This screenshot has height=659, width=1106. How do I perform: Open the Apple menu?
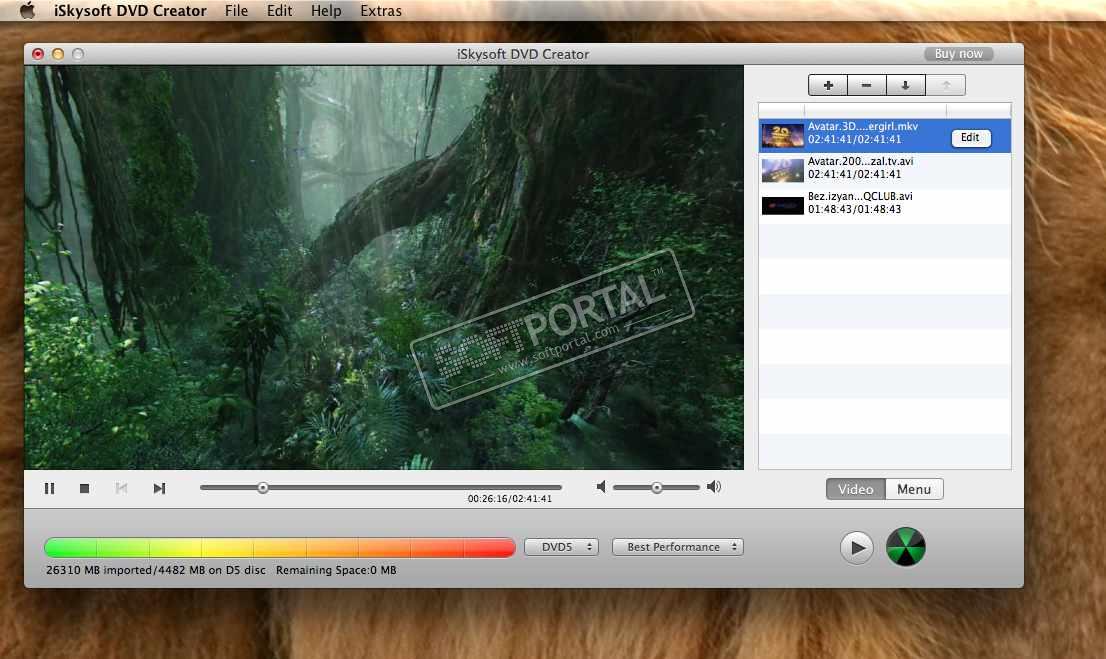pyautogui.click(x=27, y=11)
